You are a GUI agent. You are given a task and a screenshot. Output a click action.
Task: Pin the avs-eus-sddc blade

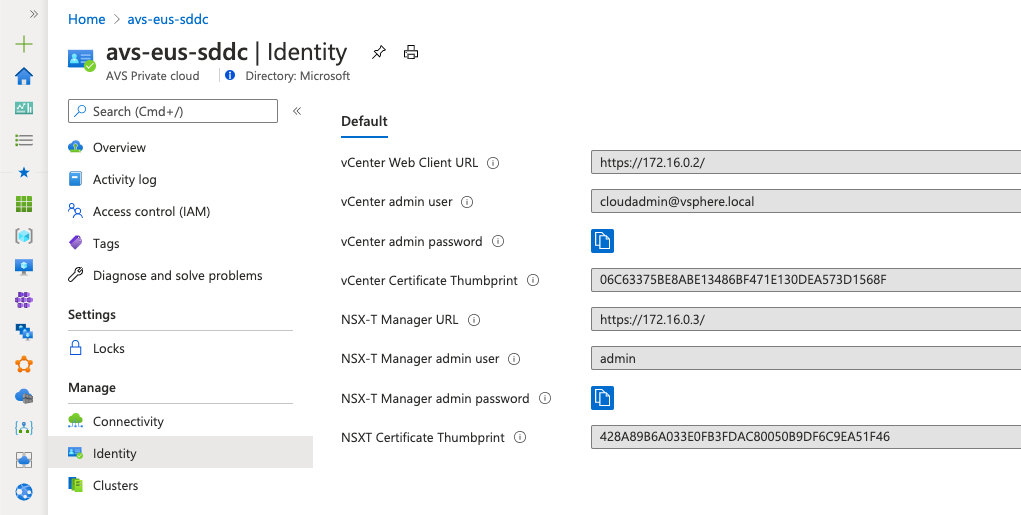(378, 52)
